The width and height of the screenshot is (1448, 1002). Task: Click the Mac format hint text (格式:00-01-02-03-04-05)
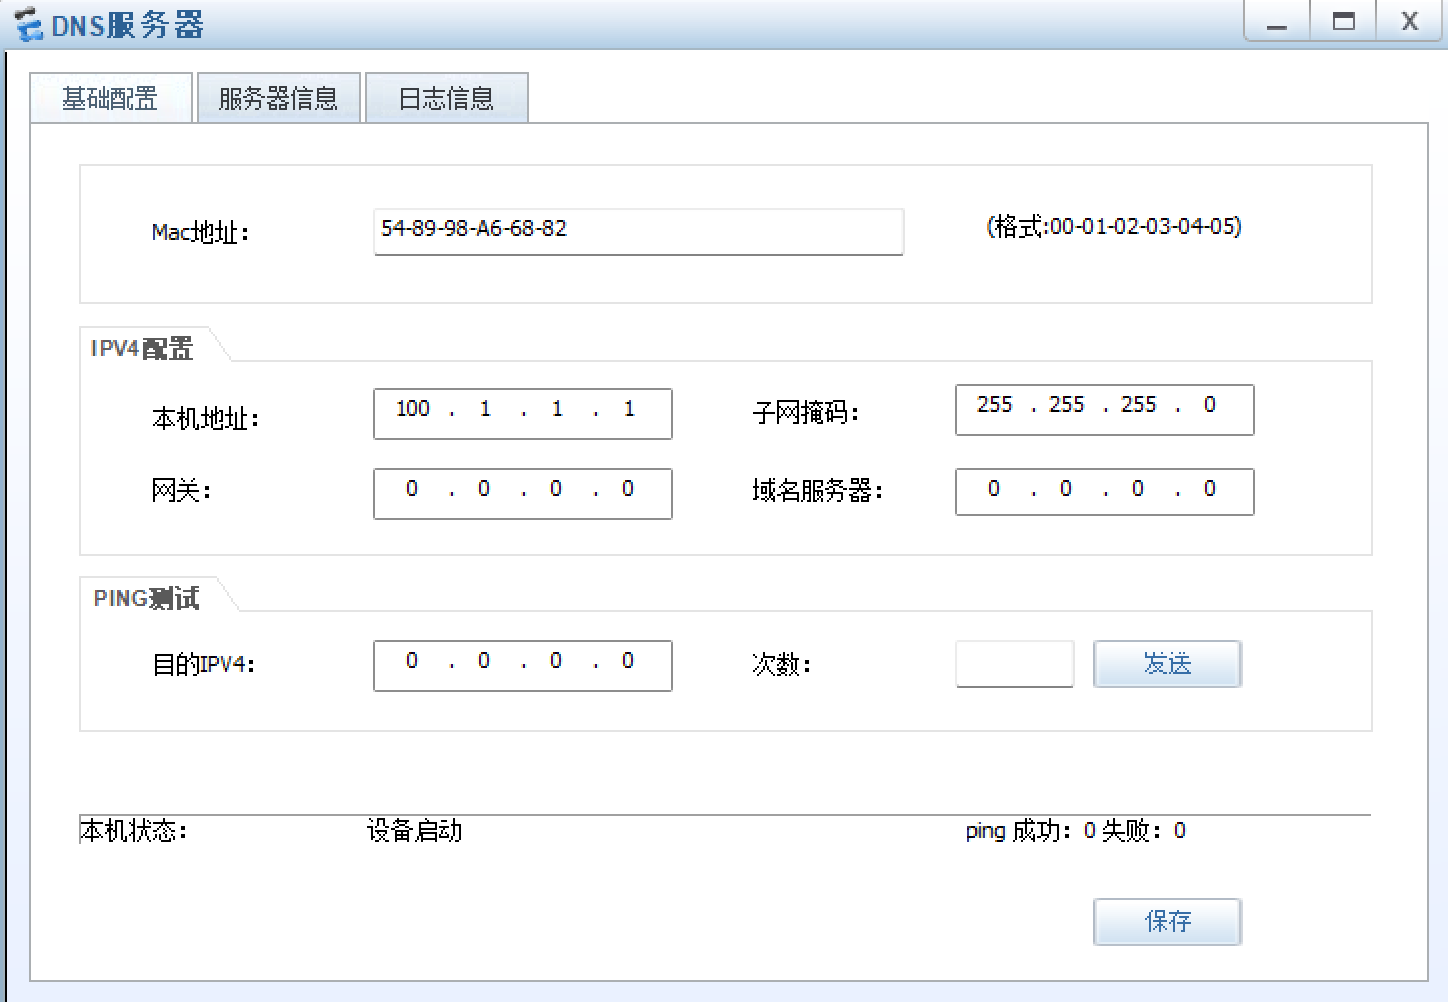pos(1114,227)
